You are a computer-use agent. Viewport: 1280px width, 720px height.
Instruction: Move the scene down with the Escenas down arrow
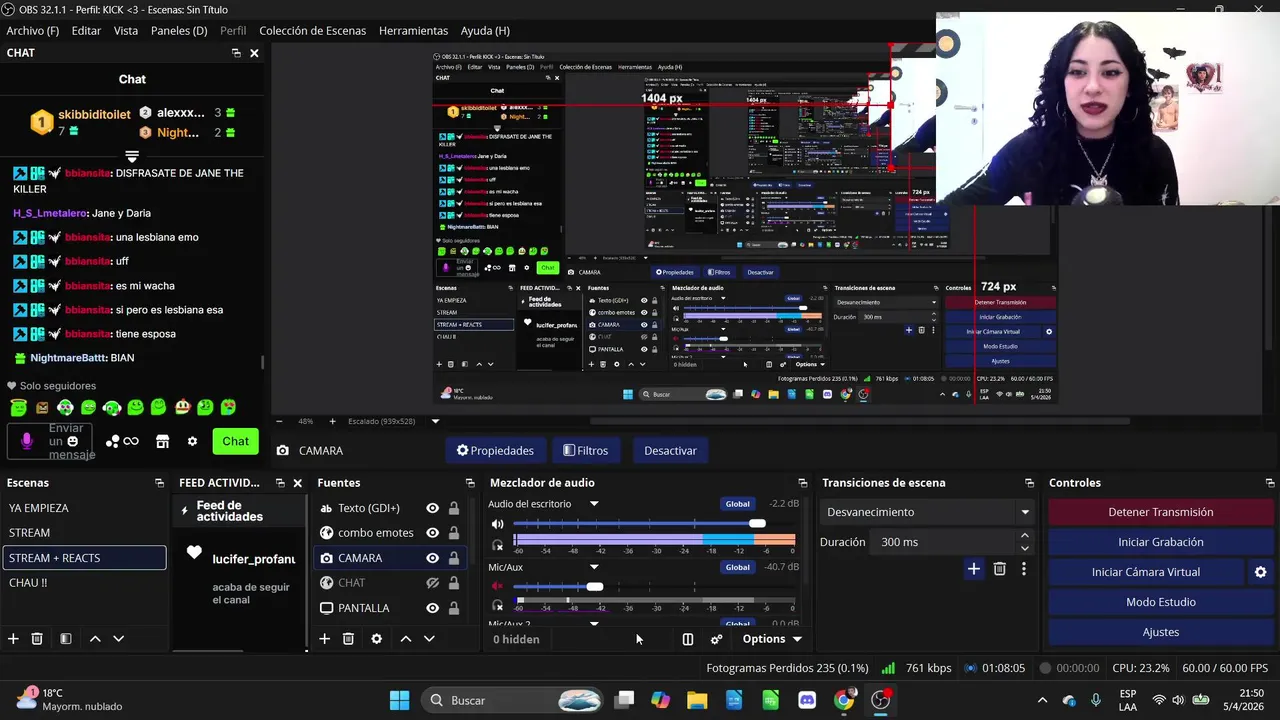click(x=118, y=639)
